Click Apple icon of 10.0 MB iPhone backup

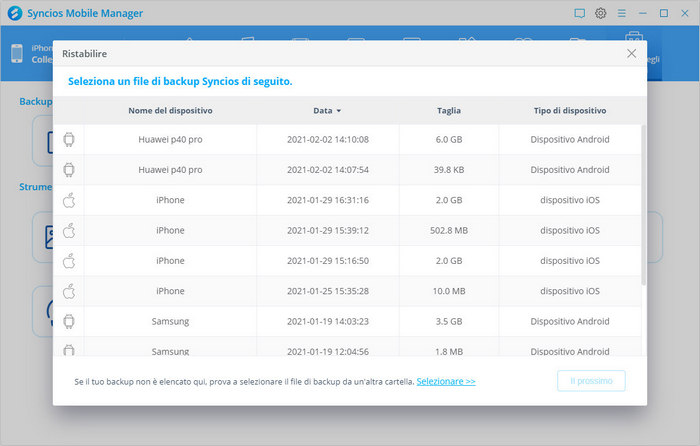click(69, 291)
